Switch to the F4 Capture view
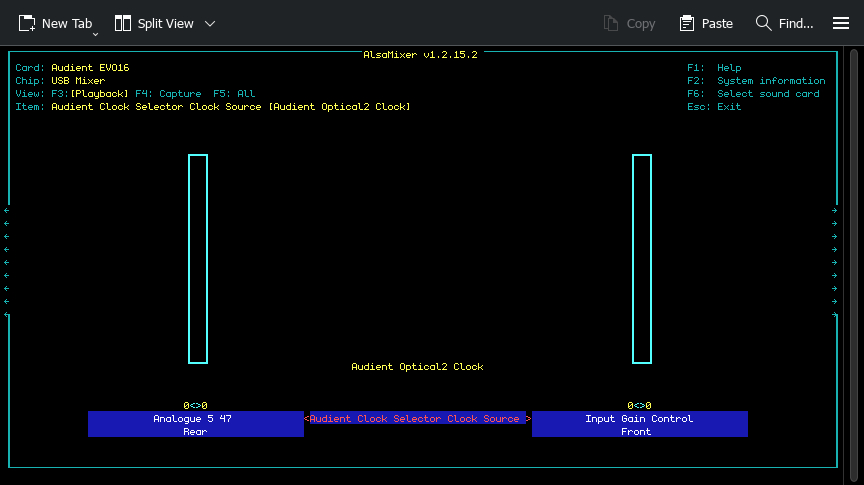864x485 pixels. (168, 94)
